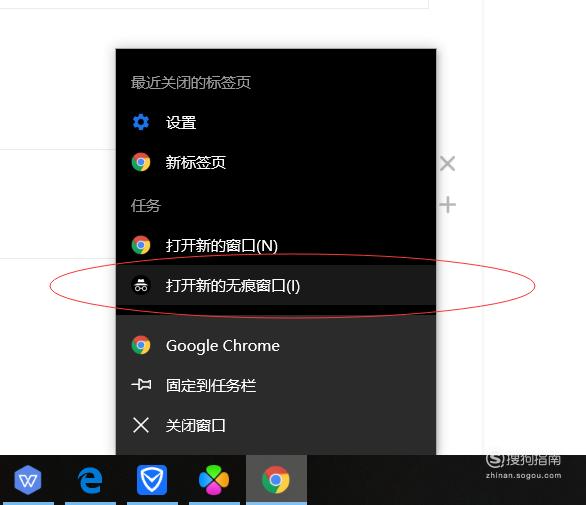Click the blue gear icon beside 设置
The image size is (586, 505).
[x=141, y=122]
